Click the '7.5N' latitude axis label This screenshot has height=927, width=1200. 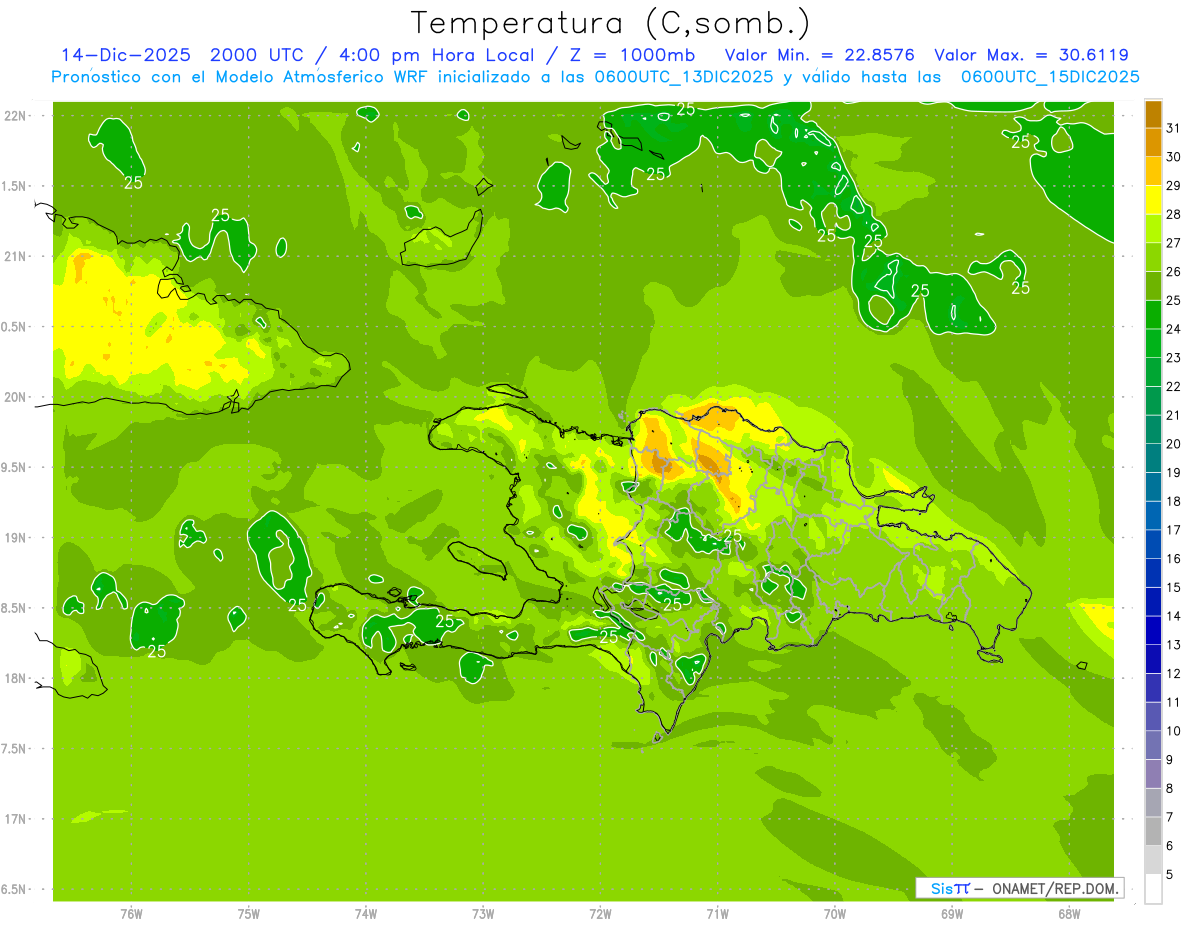(x=15, y=748)
